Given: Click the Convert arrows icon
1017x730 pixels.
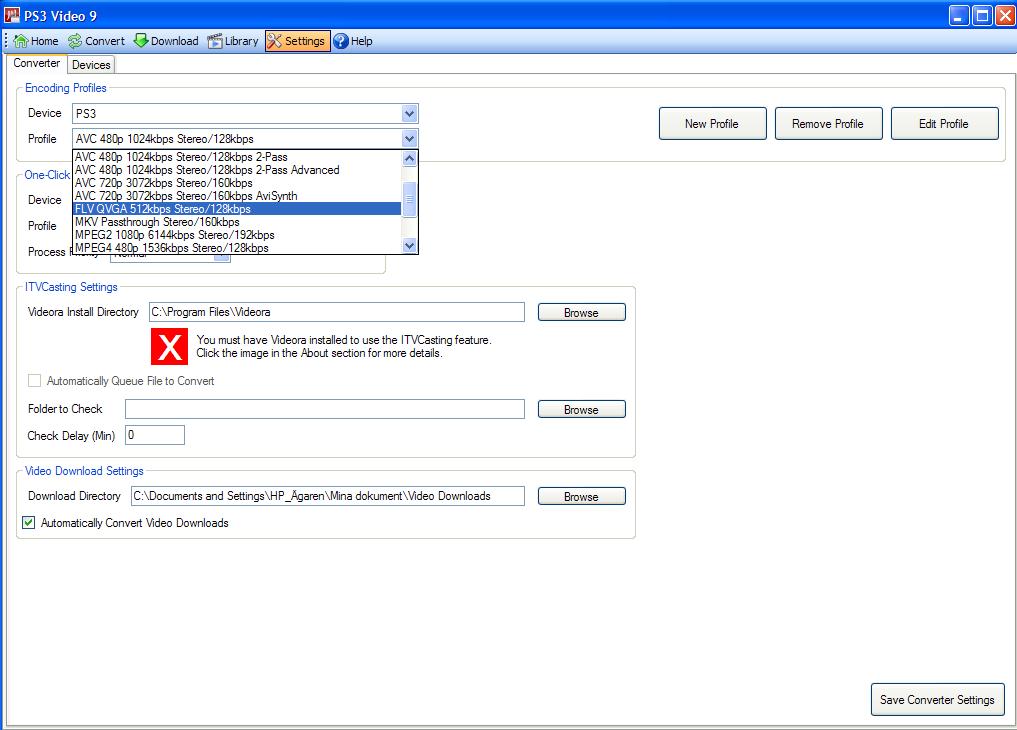Looking at the screenshot, I should point(75,41).
